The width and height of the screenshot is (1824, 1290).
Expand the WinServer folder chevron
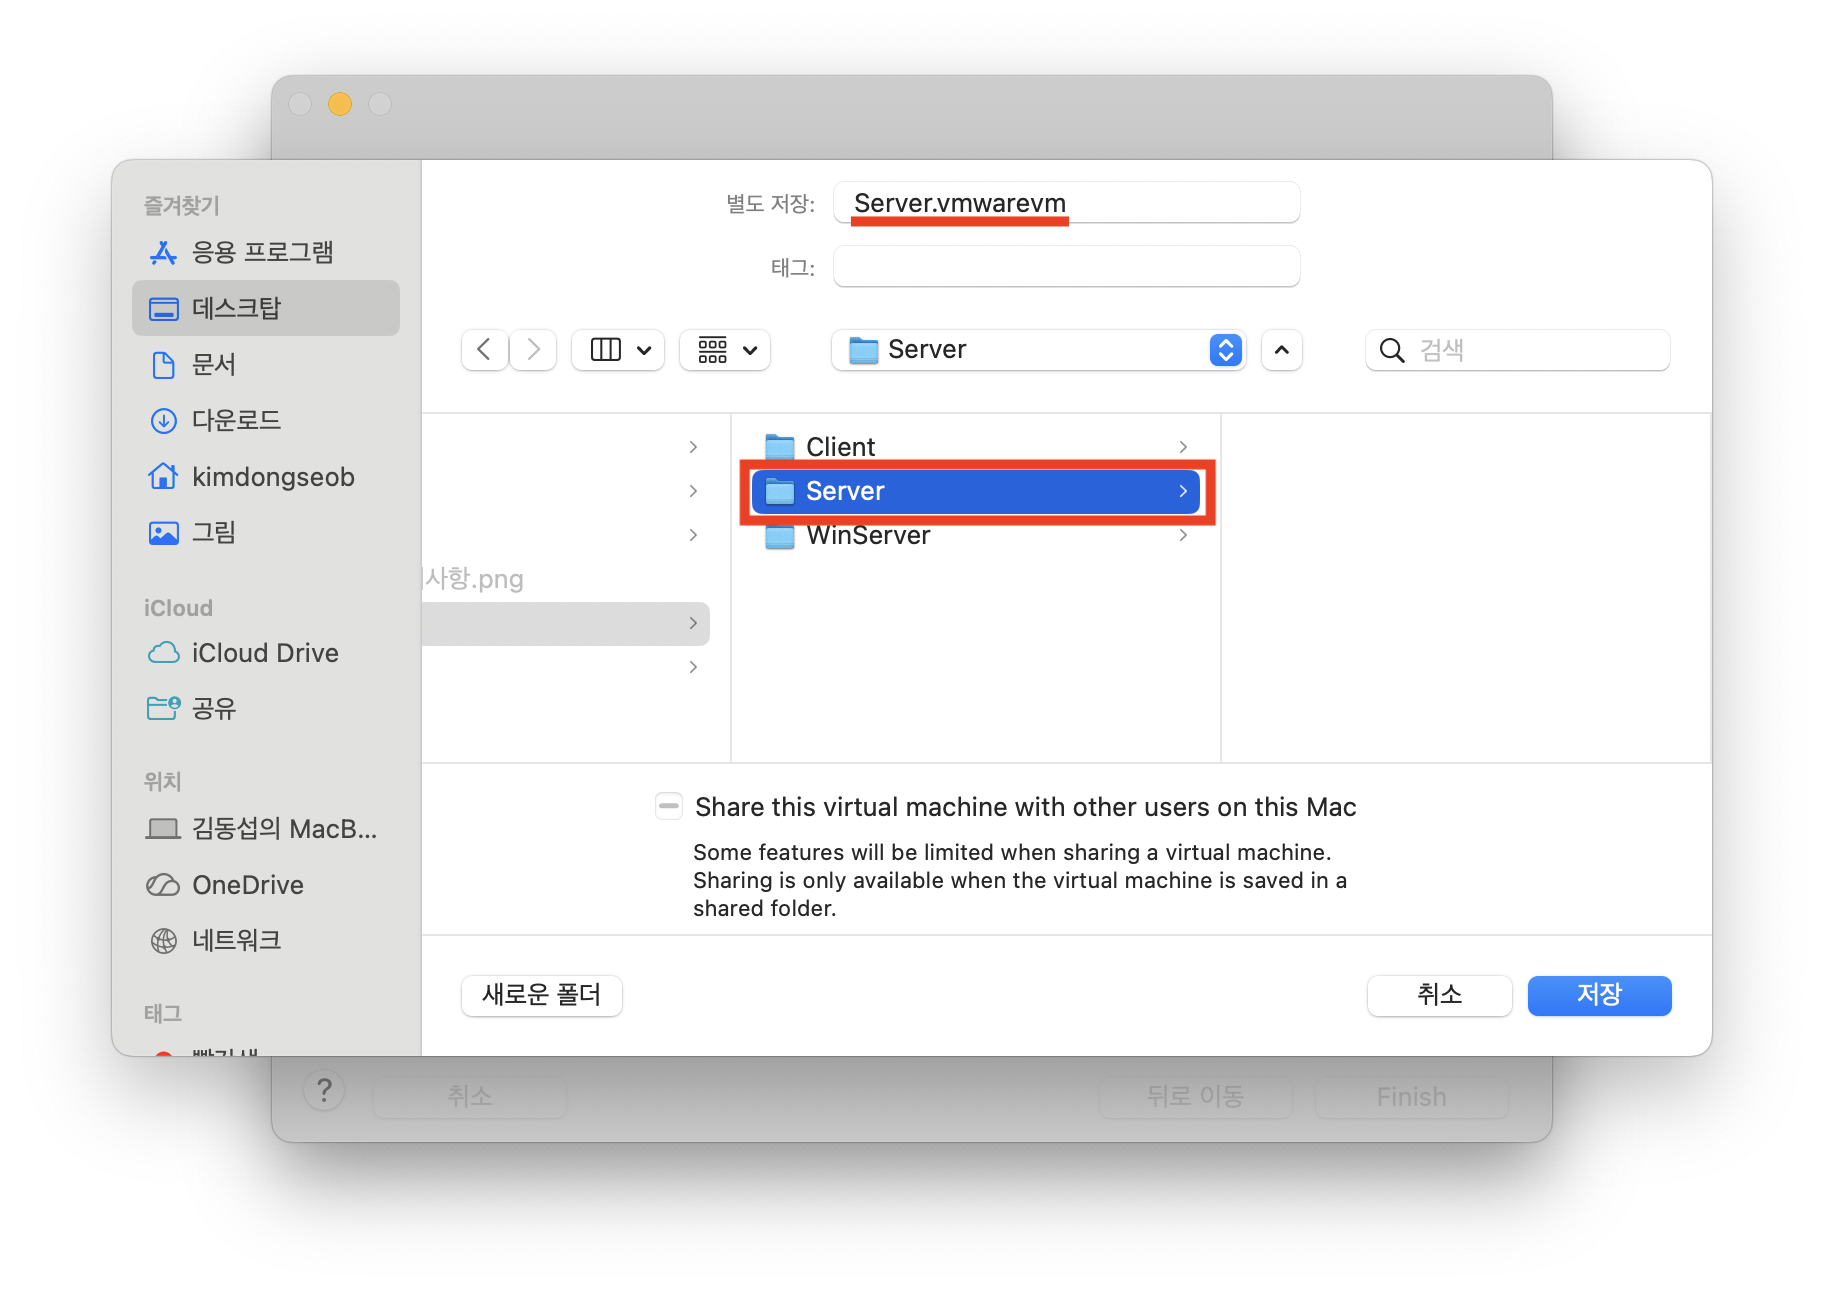pos(1183,535)
